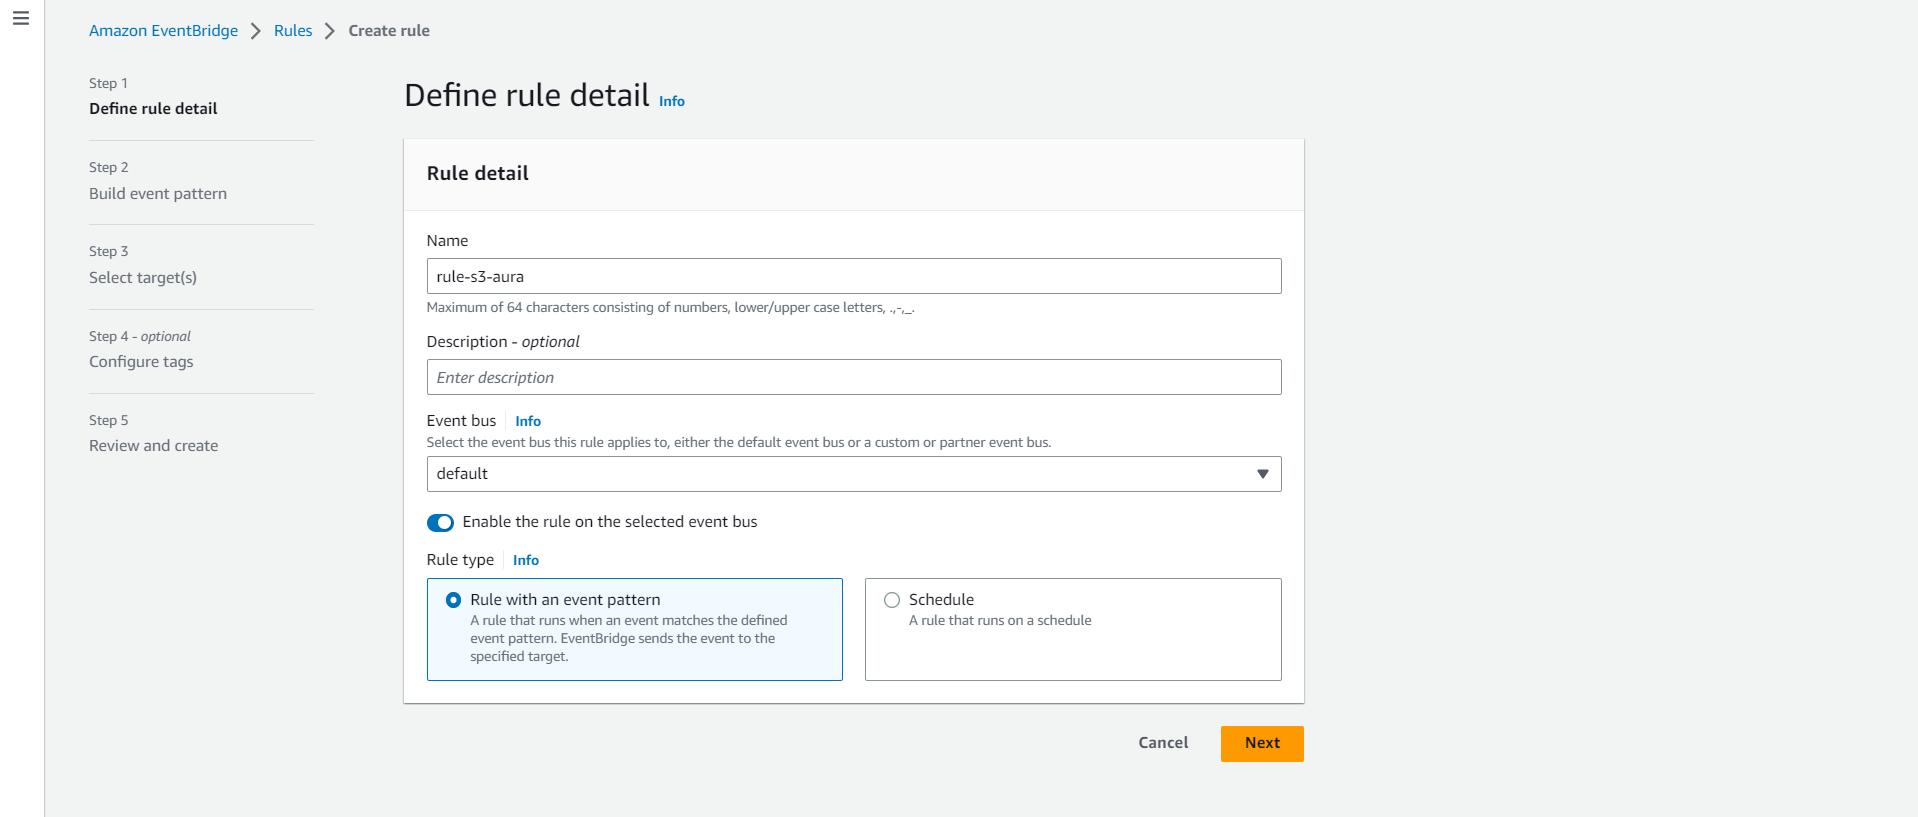Open Step 4 Configure tags

tap(141, 362)
